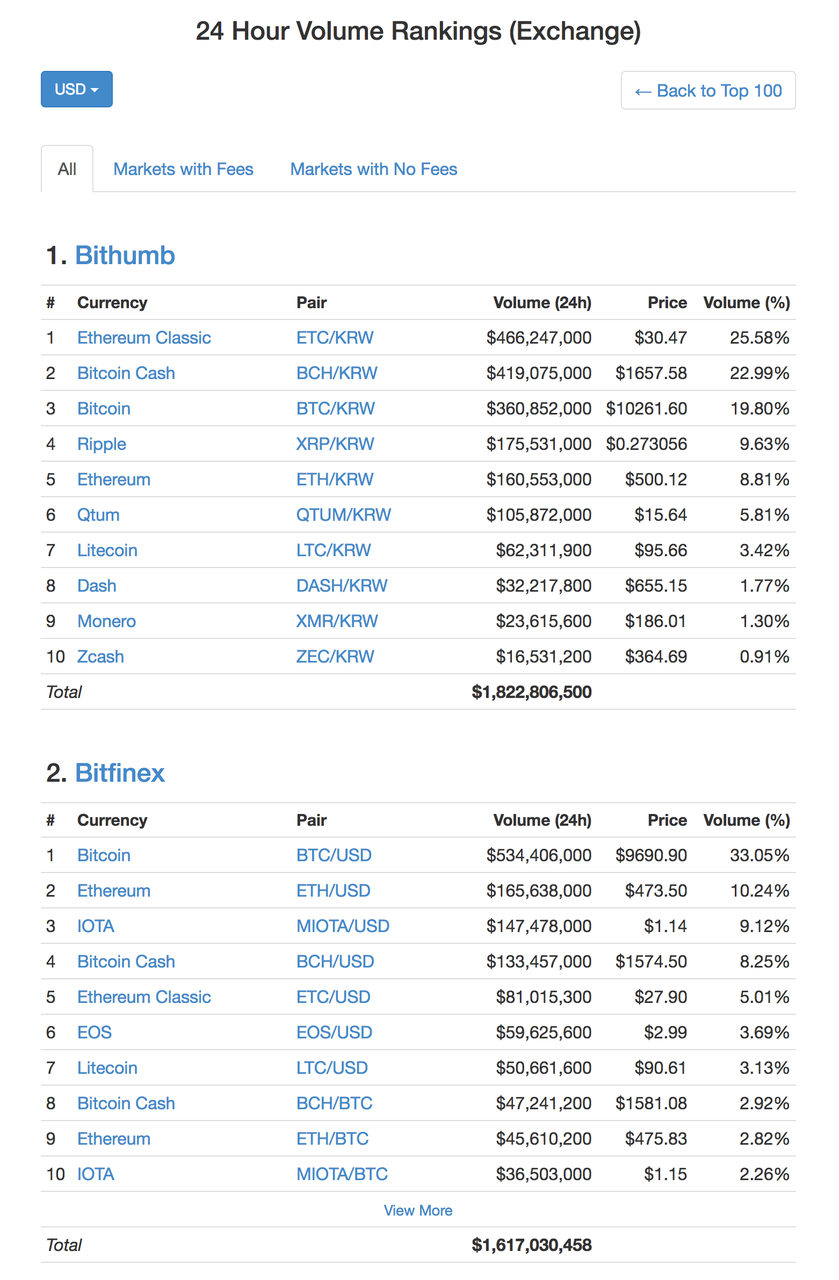Open the ZEC/KRW pair link
Image resolution: width=839 pixels, height=1280 pixels.
click(335, 657)
